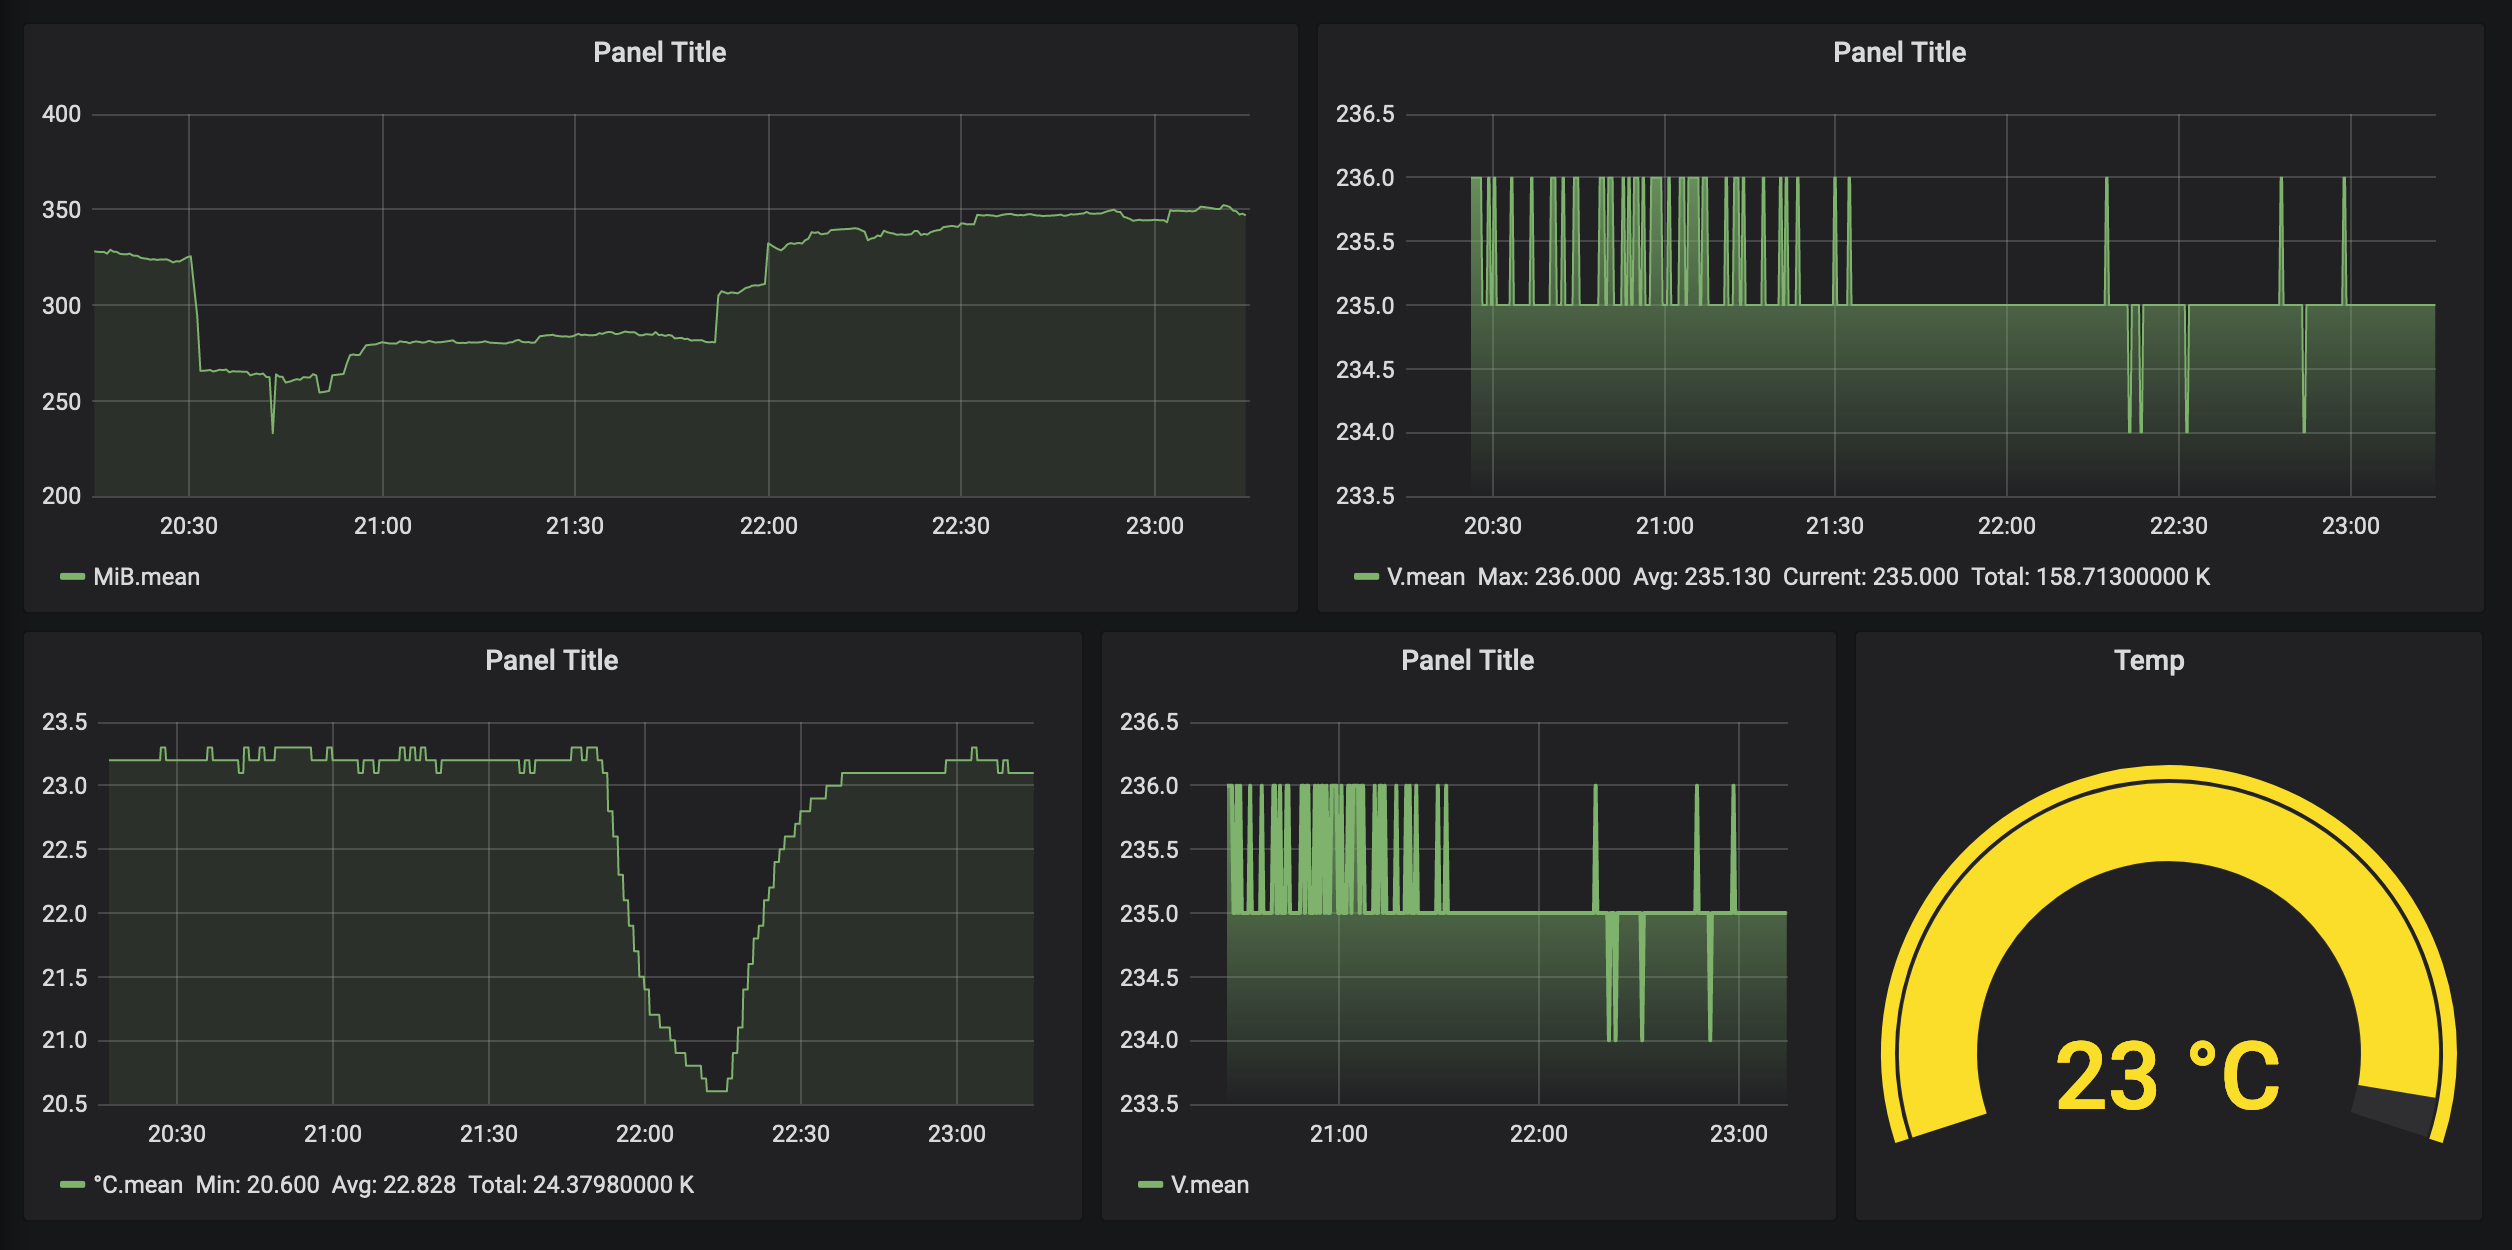Click the Avg: 22.828 legend value

393,1185
